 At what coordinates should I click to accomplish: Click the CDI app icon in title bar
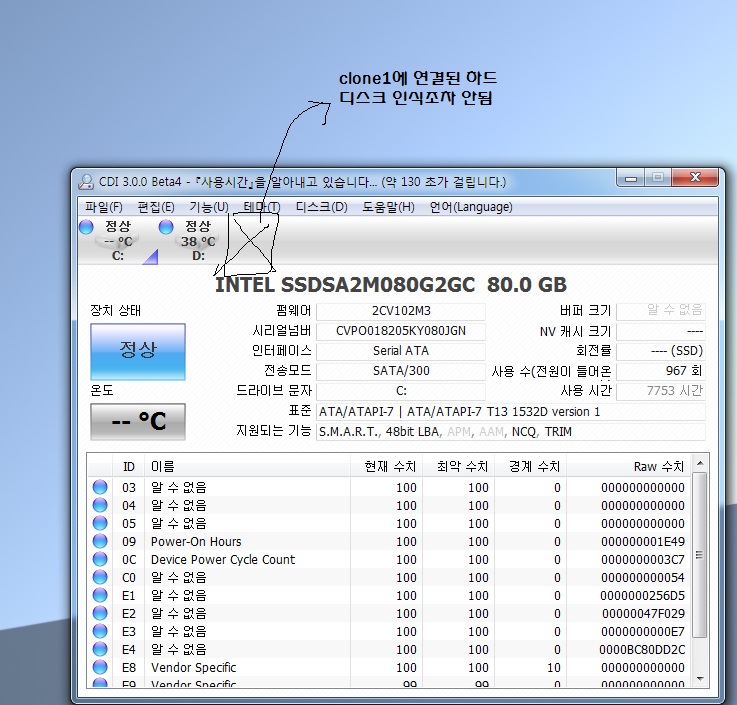86,182
